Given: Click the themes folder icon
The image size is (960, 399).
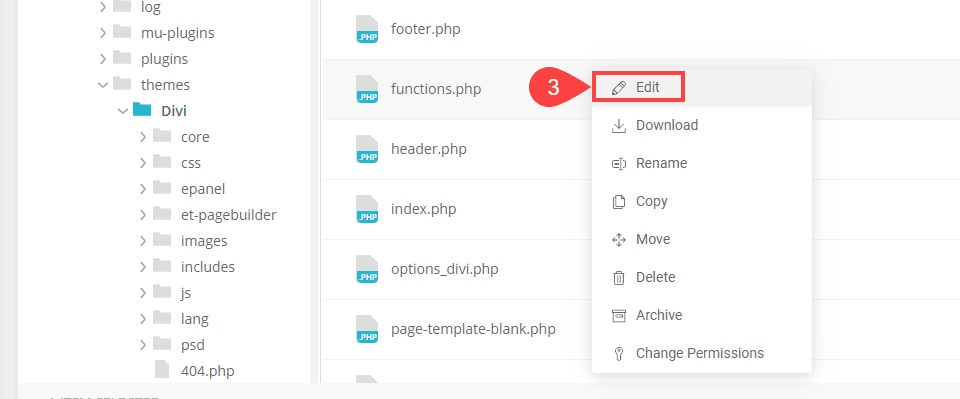Looking at the screenshot, I should tap(122, 83).
